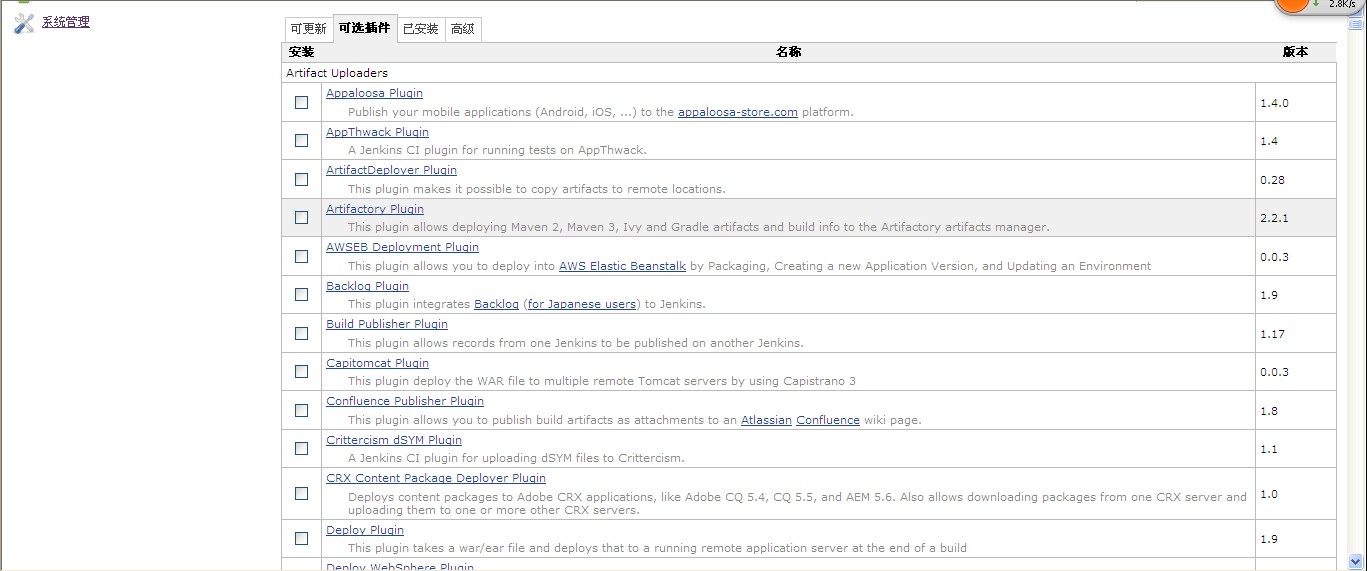The width and height of the screenshot is (1367, 571).
Task: Switch to the 可更新 tab
Action: click(x=308, y=29)
